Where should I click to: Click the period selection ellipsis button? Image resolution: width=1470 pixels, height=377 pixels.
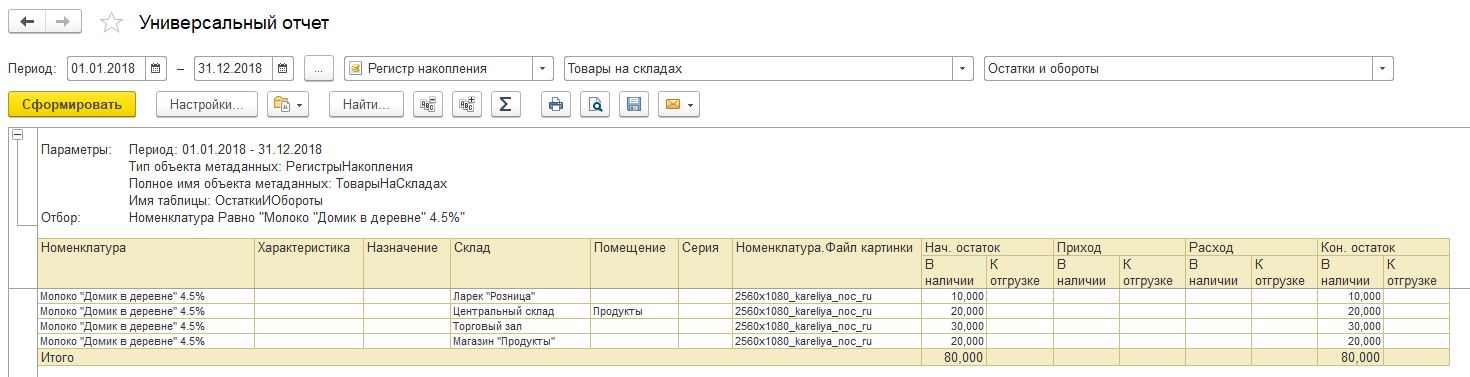[x=318, y=69]
